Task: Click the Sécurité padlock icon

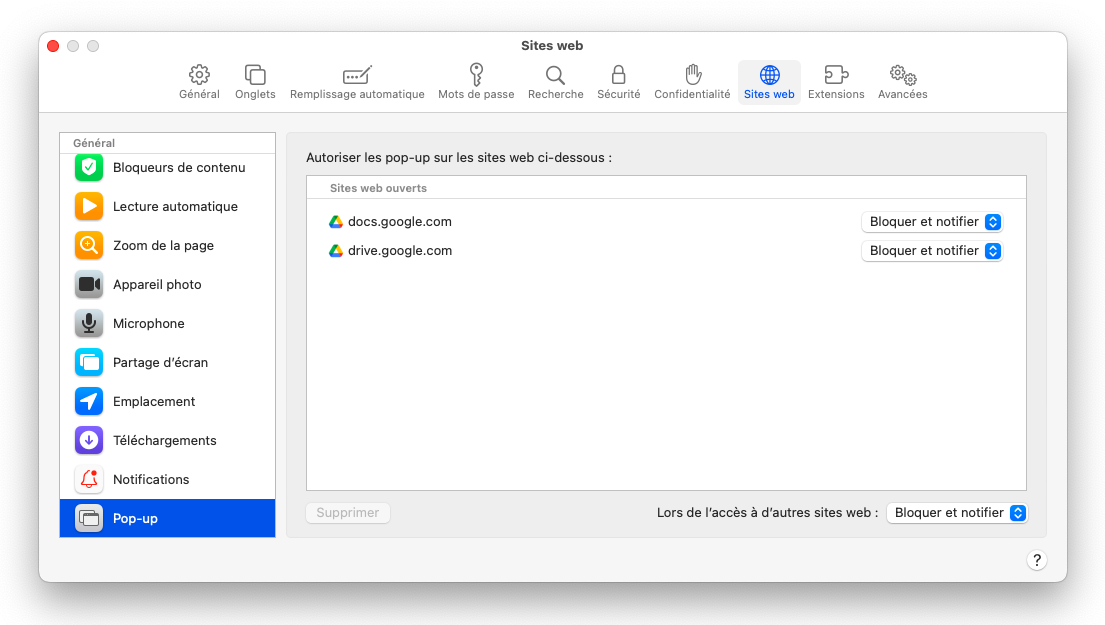Action: 618,76
